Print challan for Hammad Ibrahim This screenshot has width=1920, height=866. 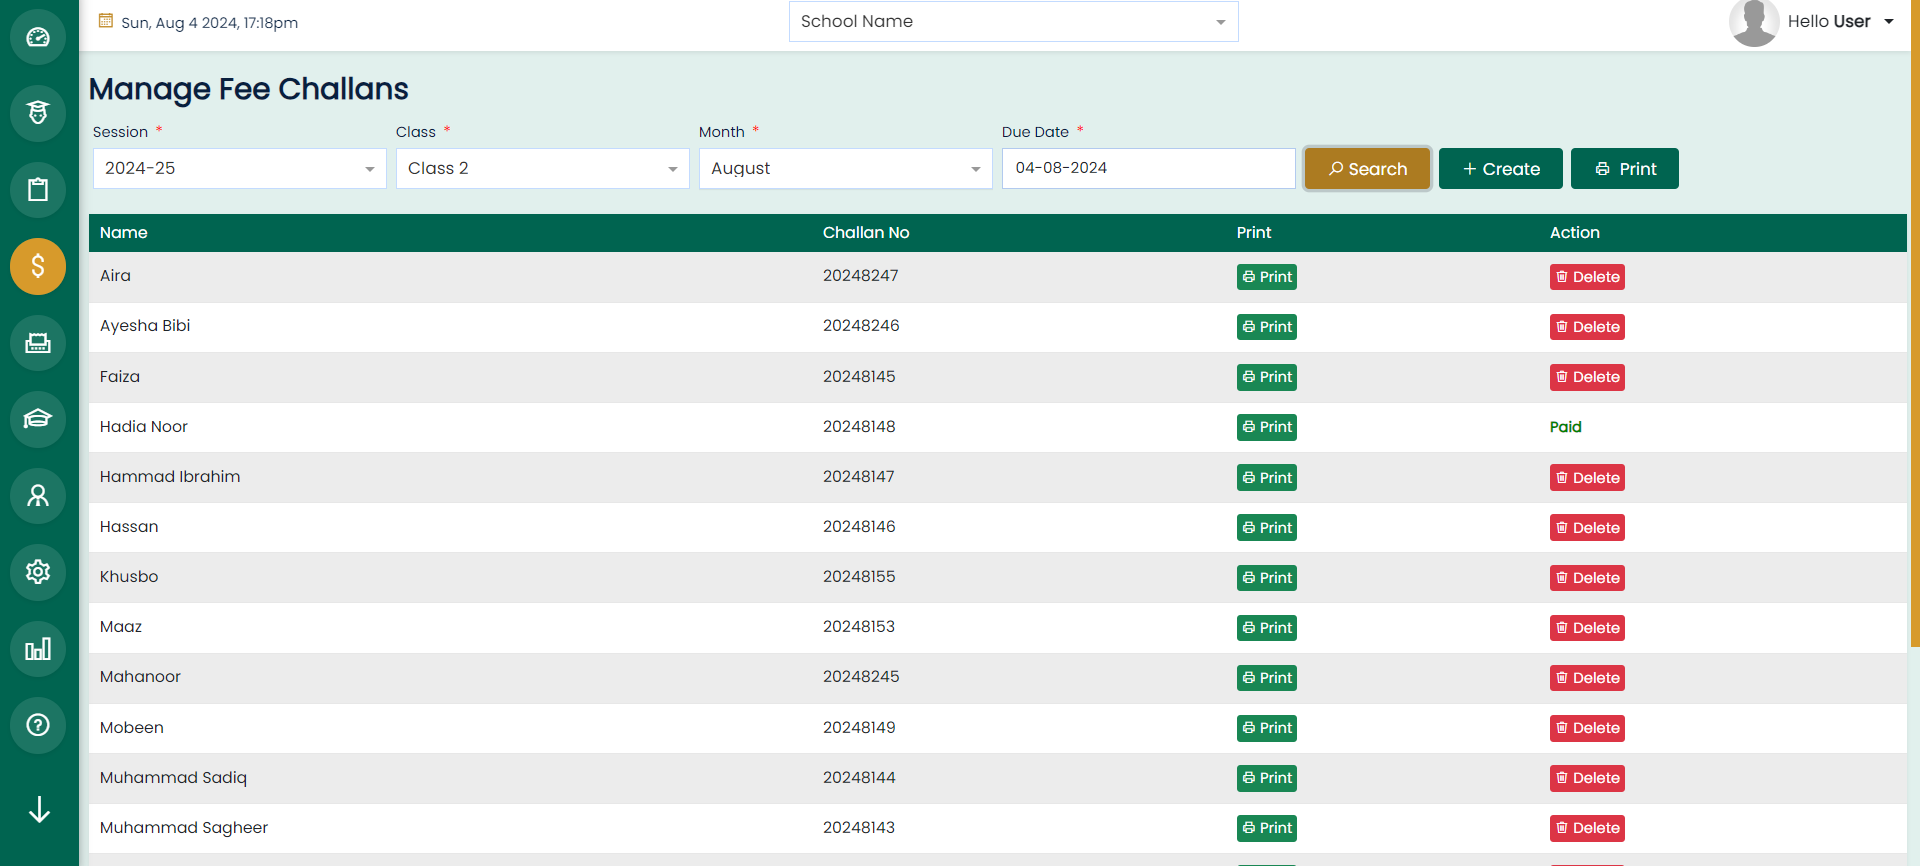coord(1267,478)
